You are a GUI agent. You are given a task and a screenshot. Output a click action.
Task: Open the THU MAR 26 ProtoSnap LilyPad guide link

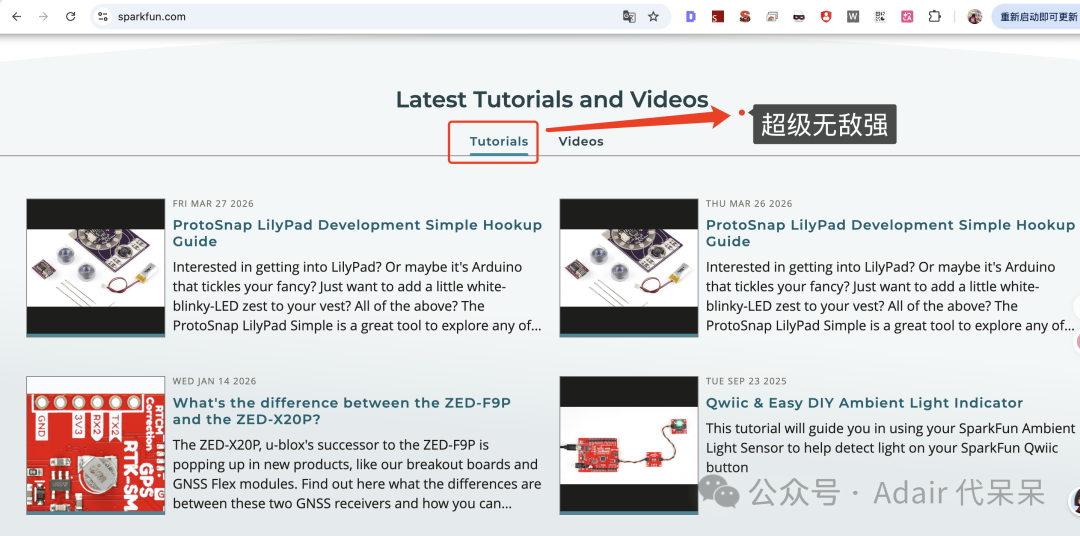pos(890,233)
